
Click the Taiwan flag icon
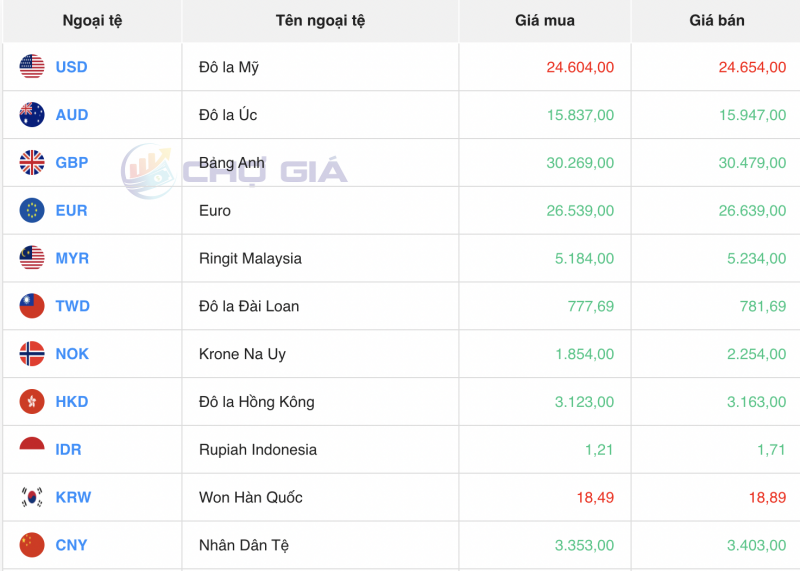[x=32, y=306]
